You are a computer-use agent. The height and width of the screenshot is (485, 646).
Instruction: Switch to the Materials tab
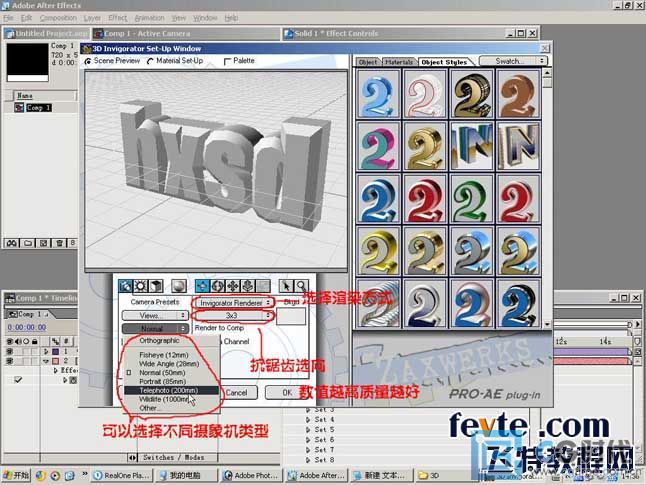[398, 62]
